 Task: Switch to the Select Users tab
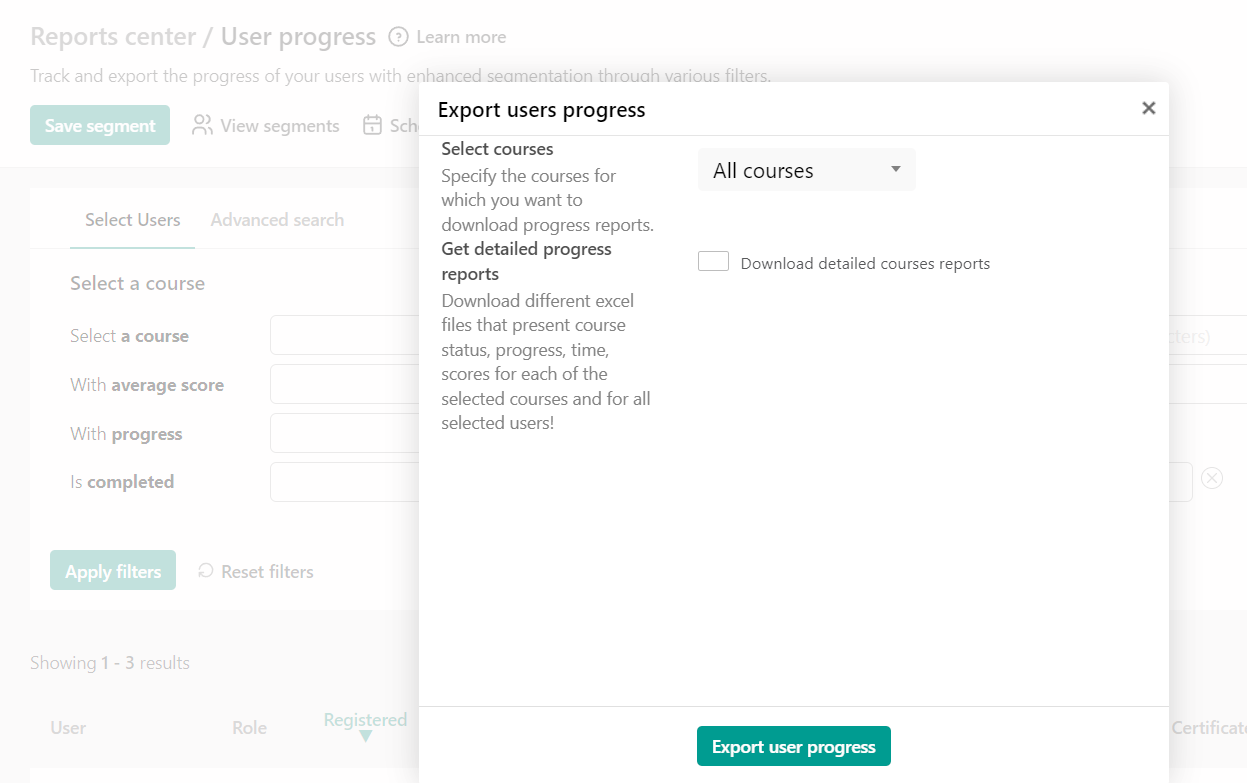click(x=132, y=219)
